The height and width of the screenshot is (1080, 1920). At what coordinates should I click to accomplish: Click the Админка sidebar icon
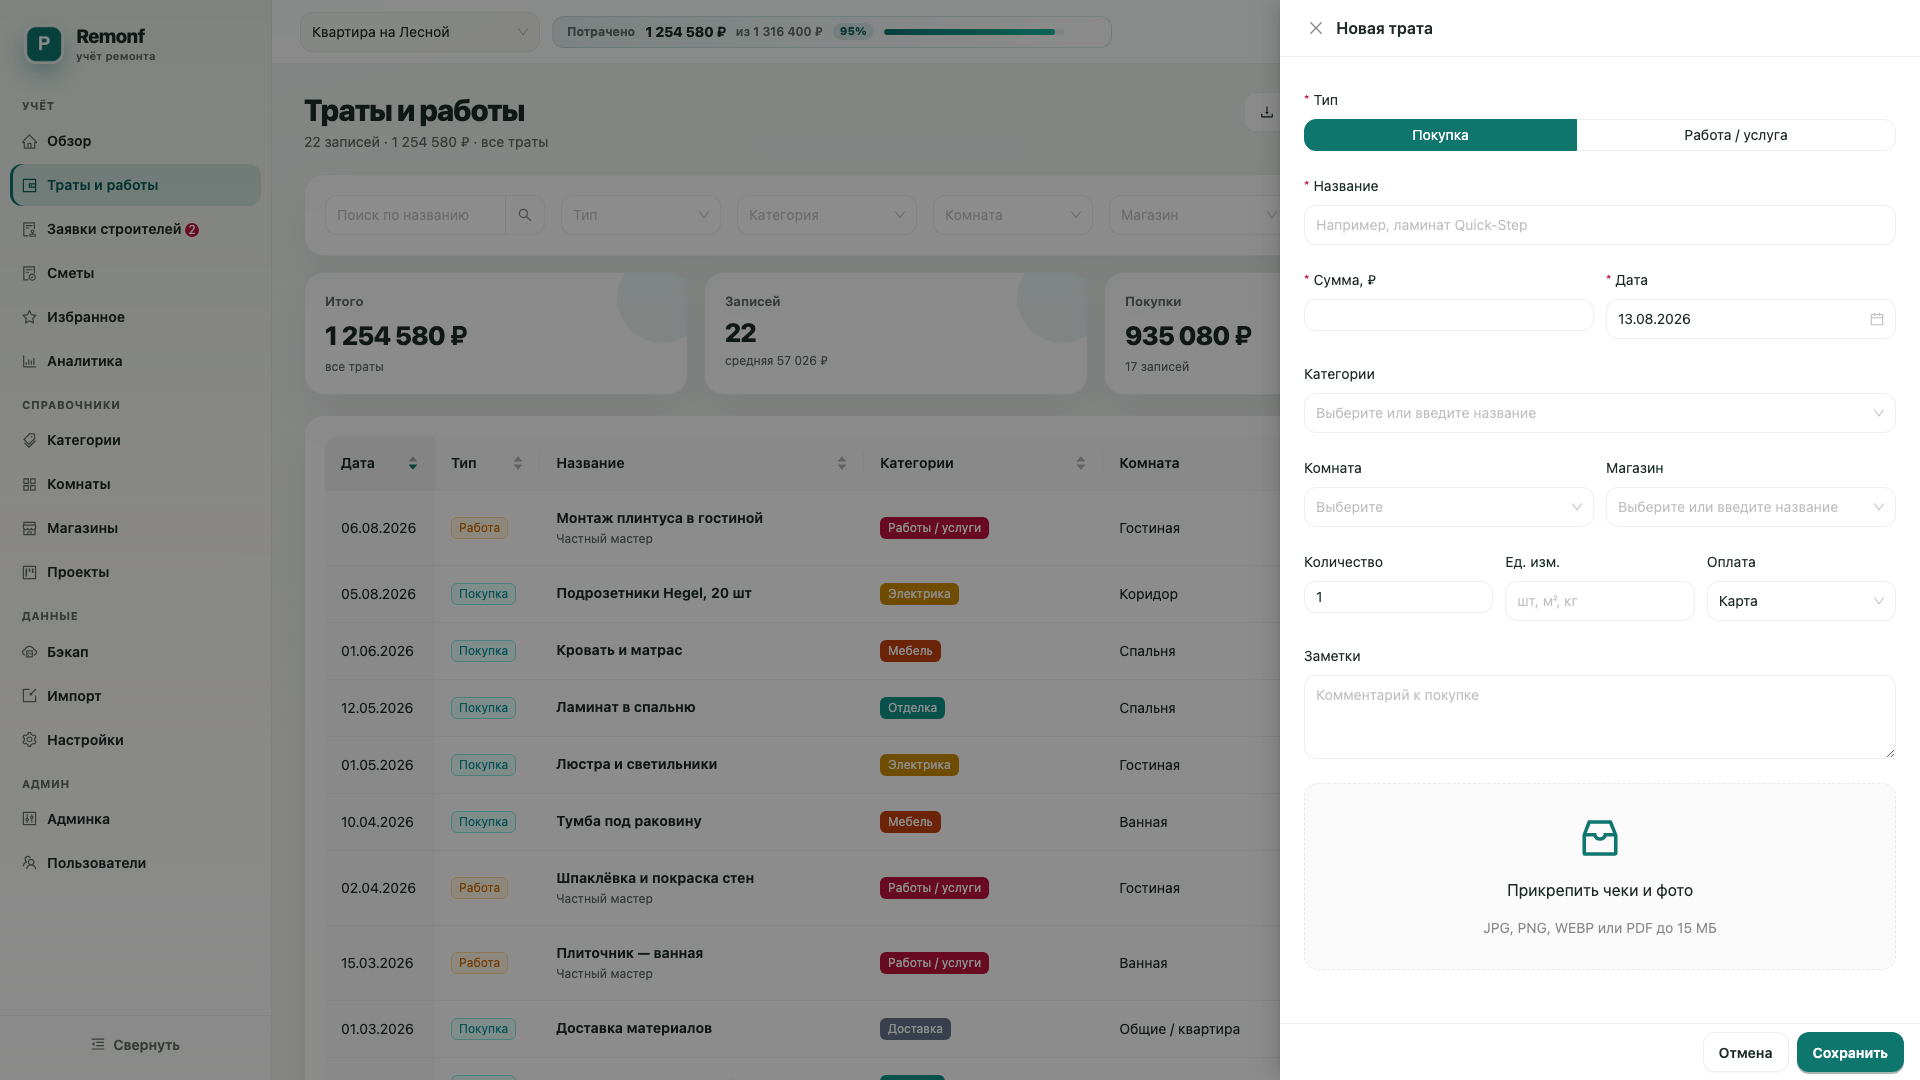30,819
